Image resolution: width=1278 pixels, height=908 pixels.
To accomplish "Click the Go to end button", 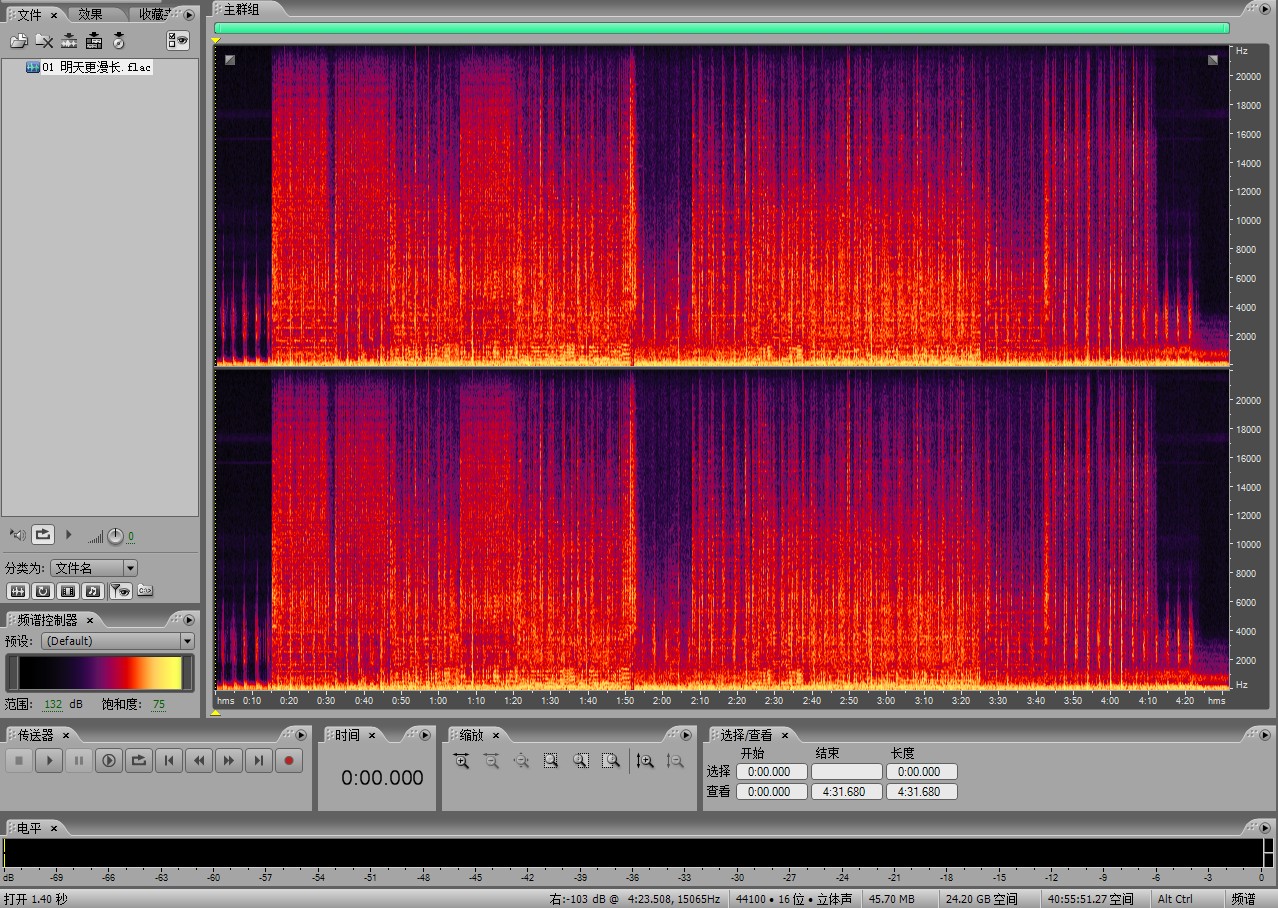I will click(x=259, y=761).
